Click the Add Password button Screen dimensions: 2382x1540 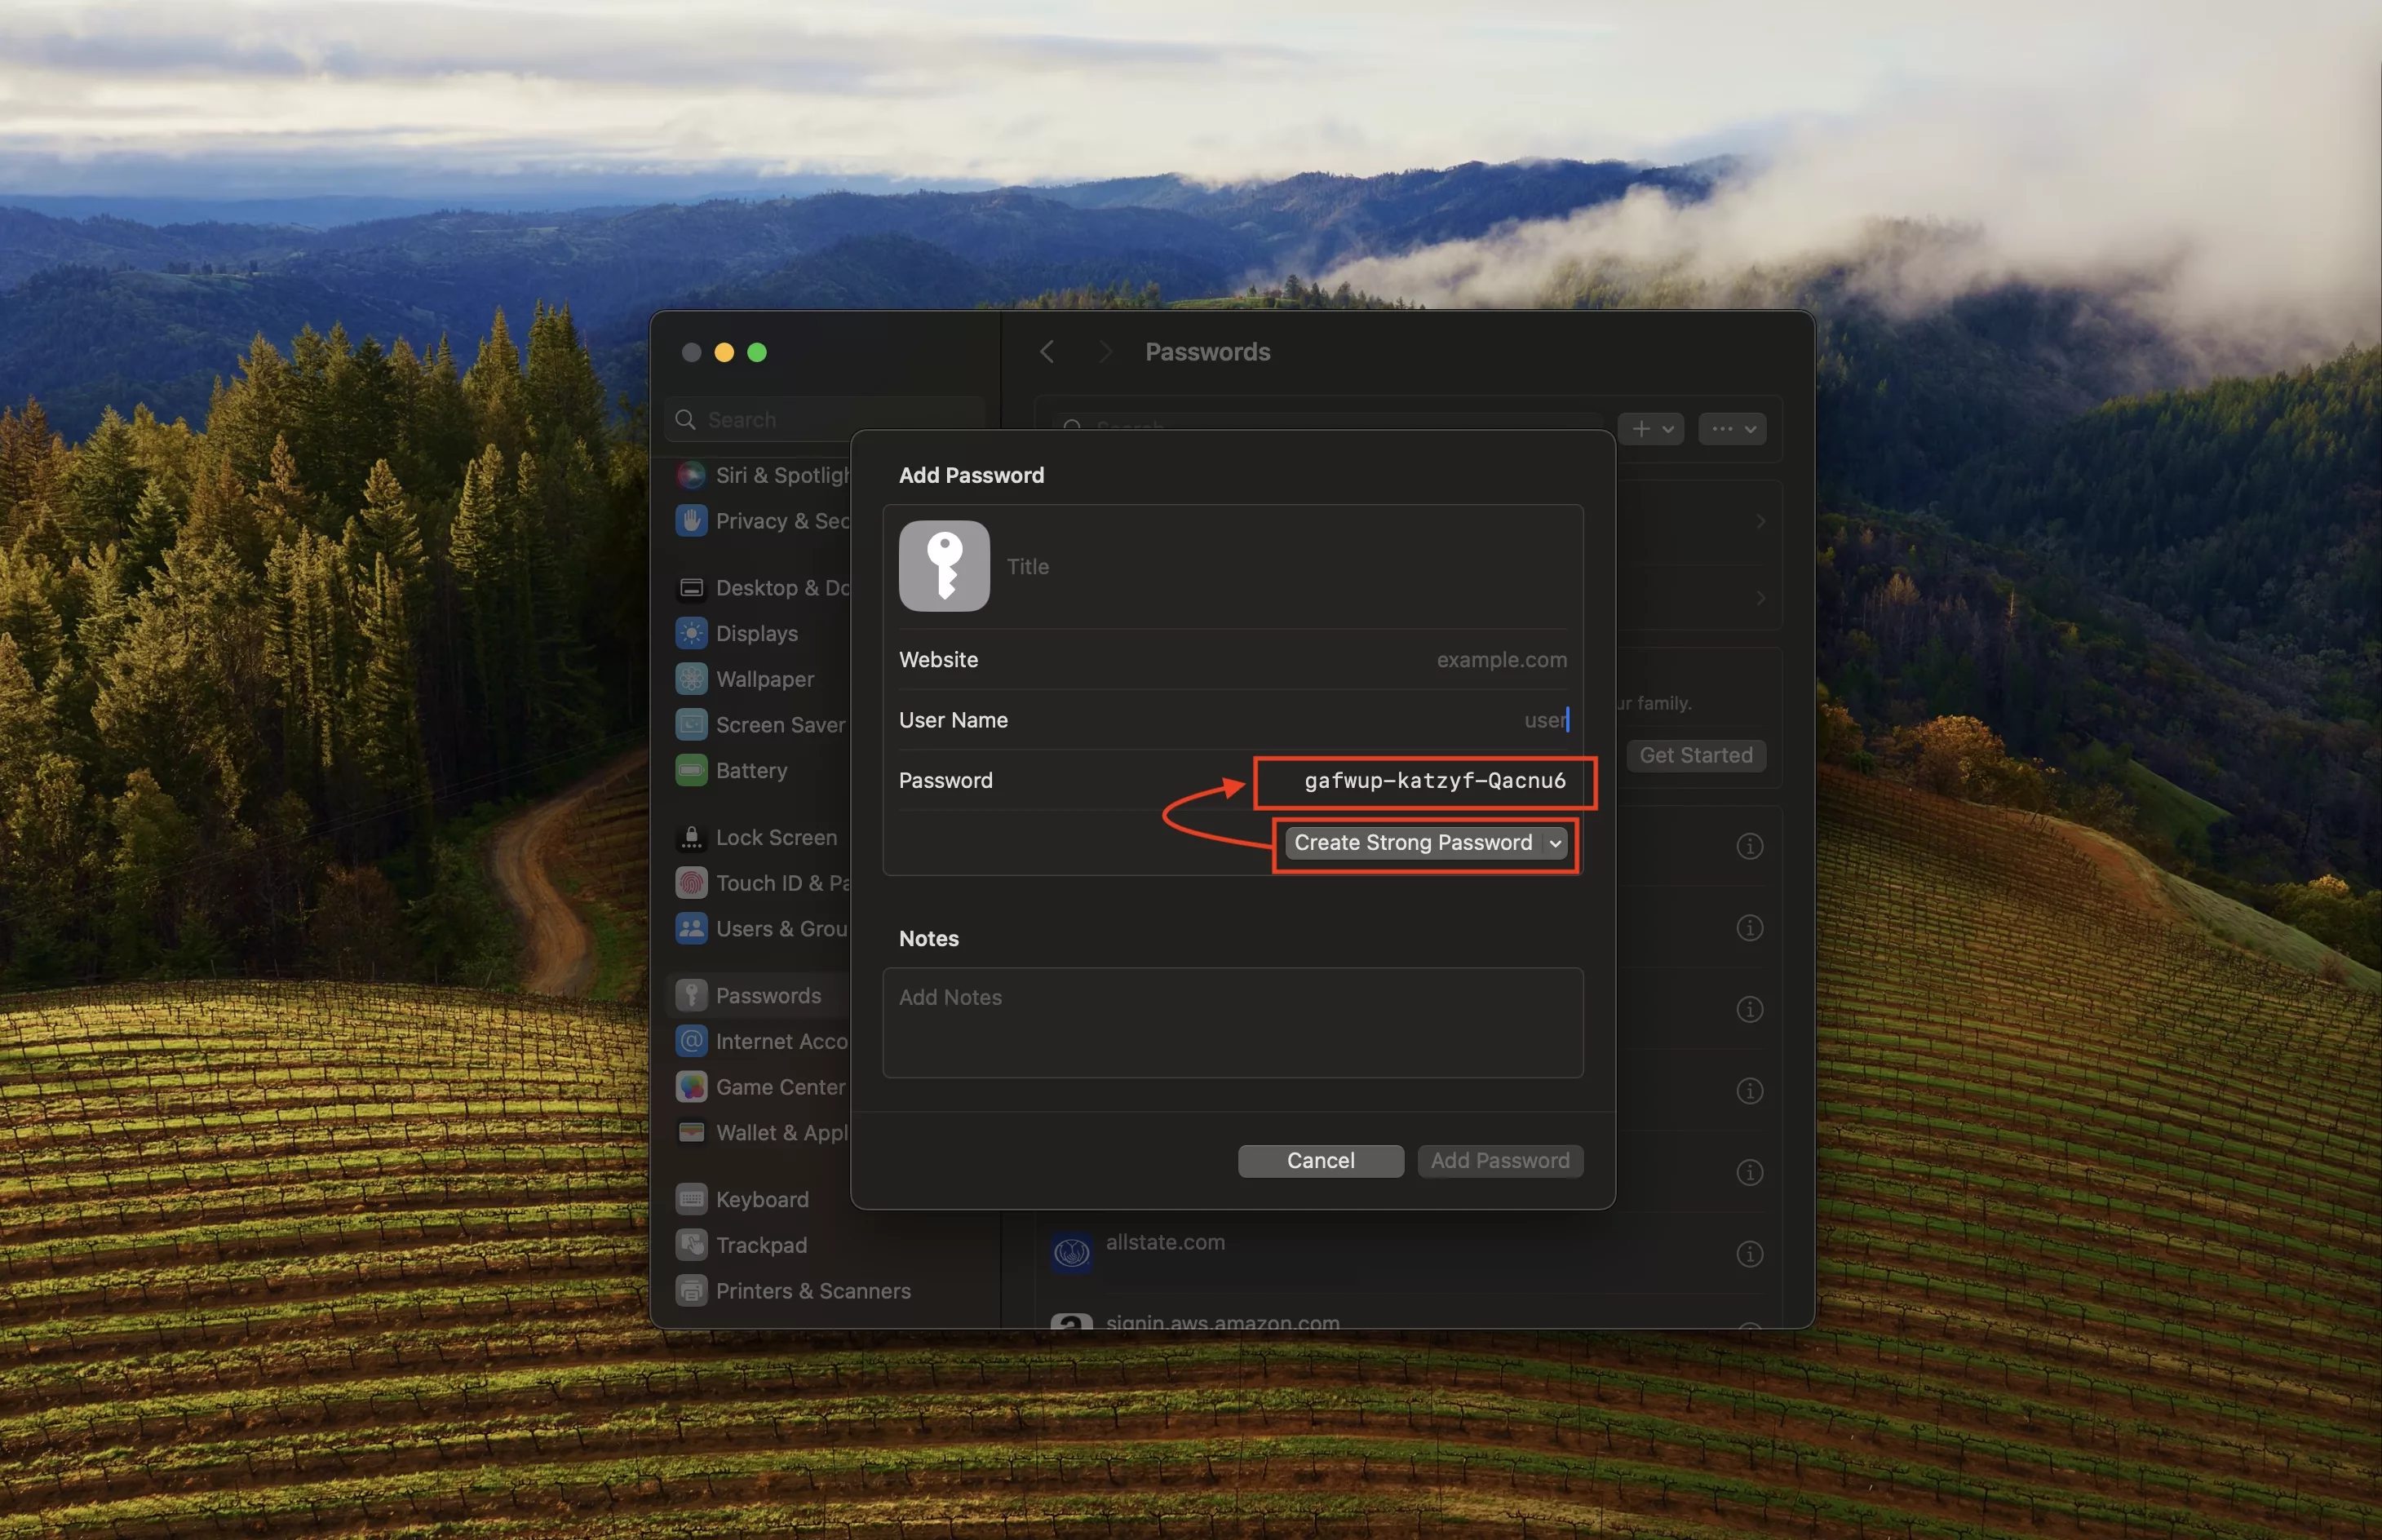coord(1499,1160)
